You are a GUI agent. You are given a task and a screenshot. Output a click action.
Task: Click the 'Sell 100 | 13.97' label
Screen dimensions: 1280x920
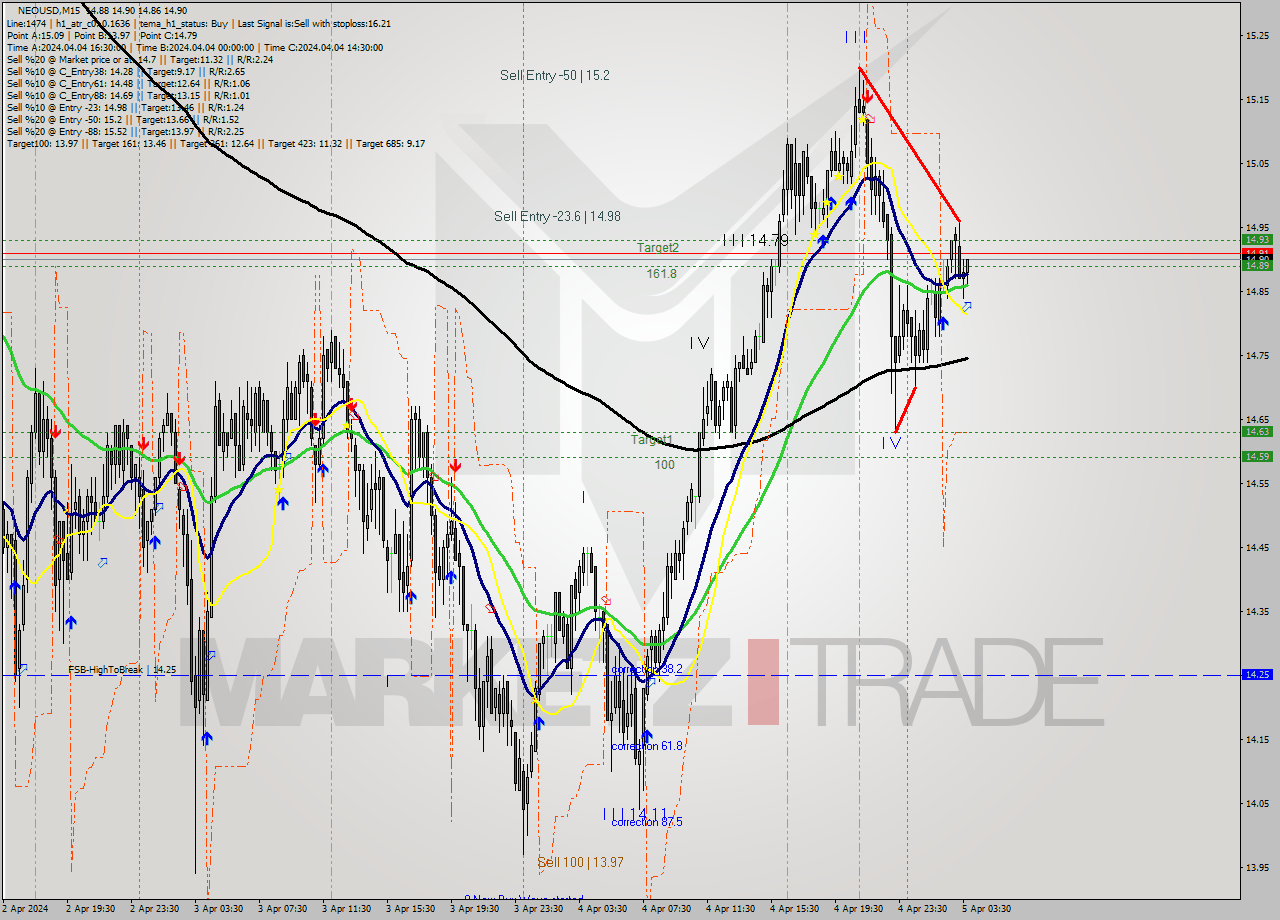(x=581, y=862)
